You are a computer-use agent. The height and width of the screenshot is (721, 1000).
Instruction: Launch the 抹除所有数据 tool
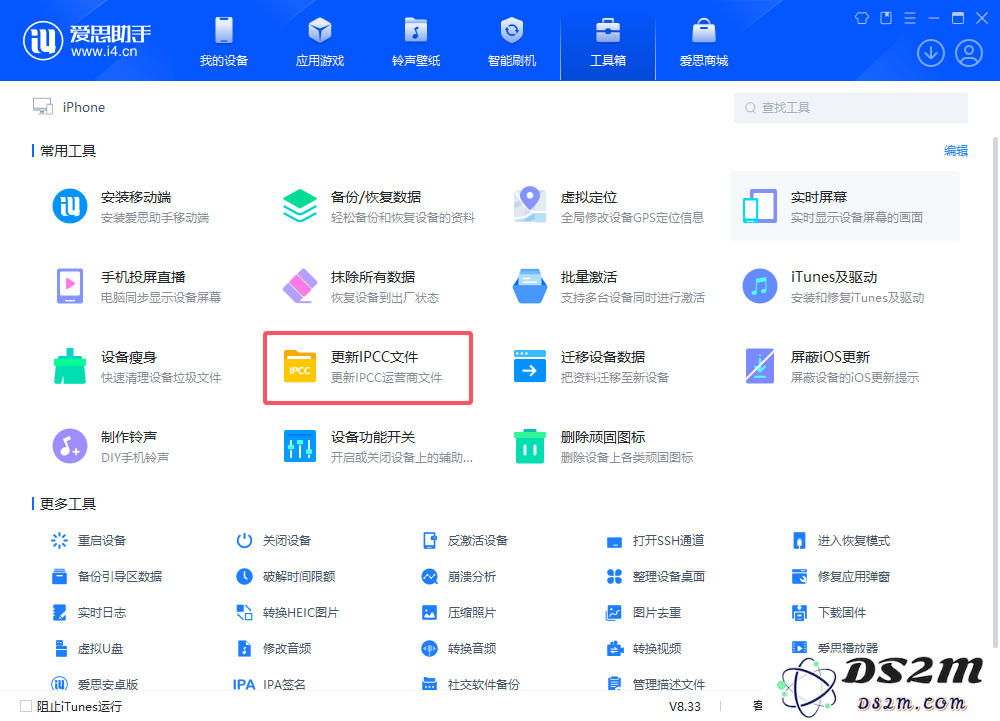pyautogui.click(x=361, y=286)
